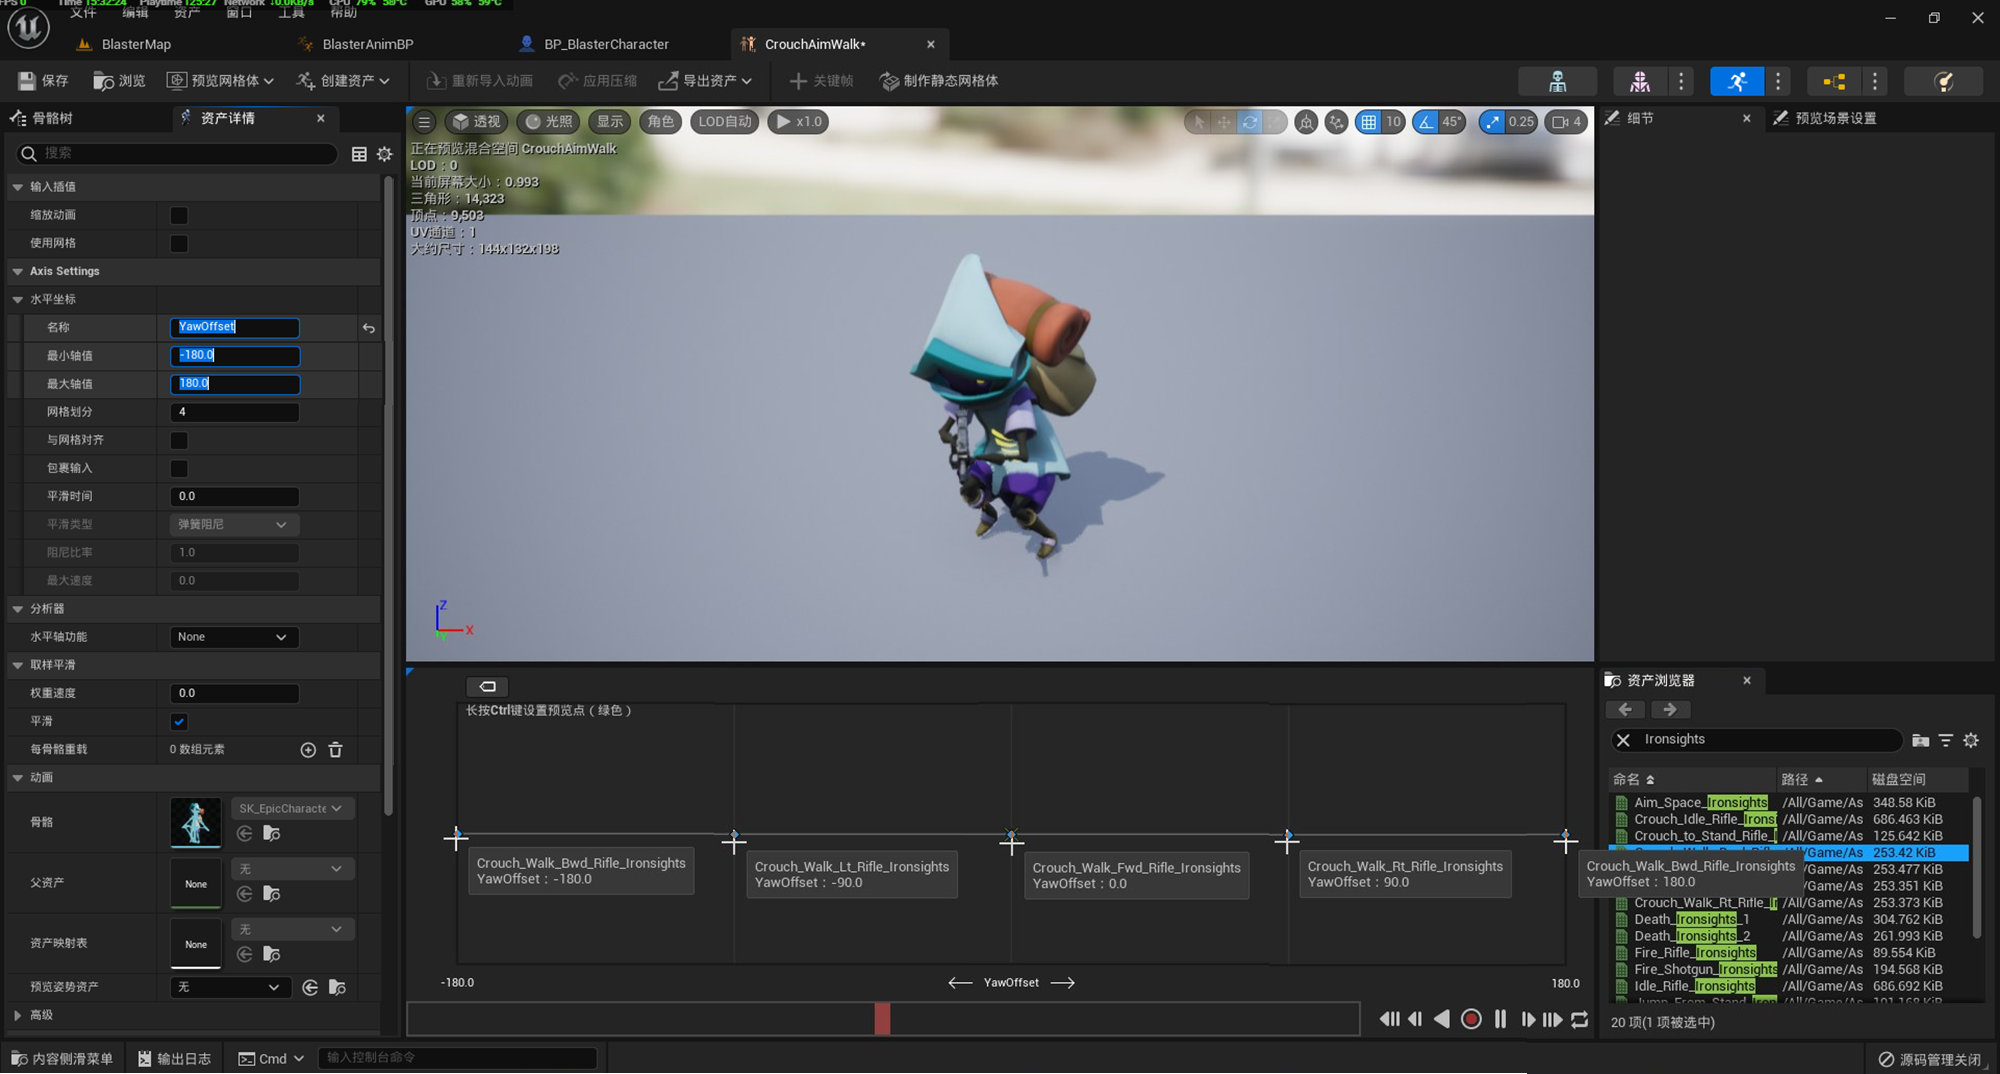Screen dimensions: 2000x1074
Task: Open the 创建资产 dropdown
Action: click(343, 81)
